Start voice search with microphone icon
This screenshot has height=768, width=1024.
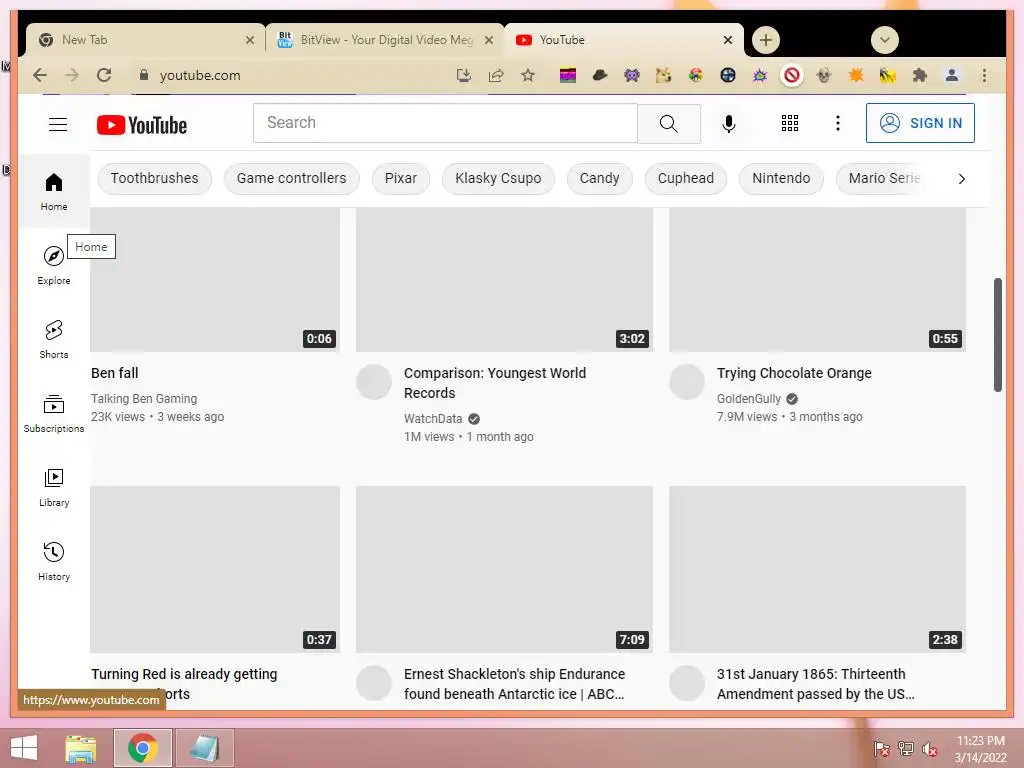729,123
